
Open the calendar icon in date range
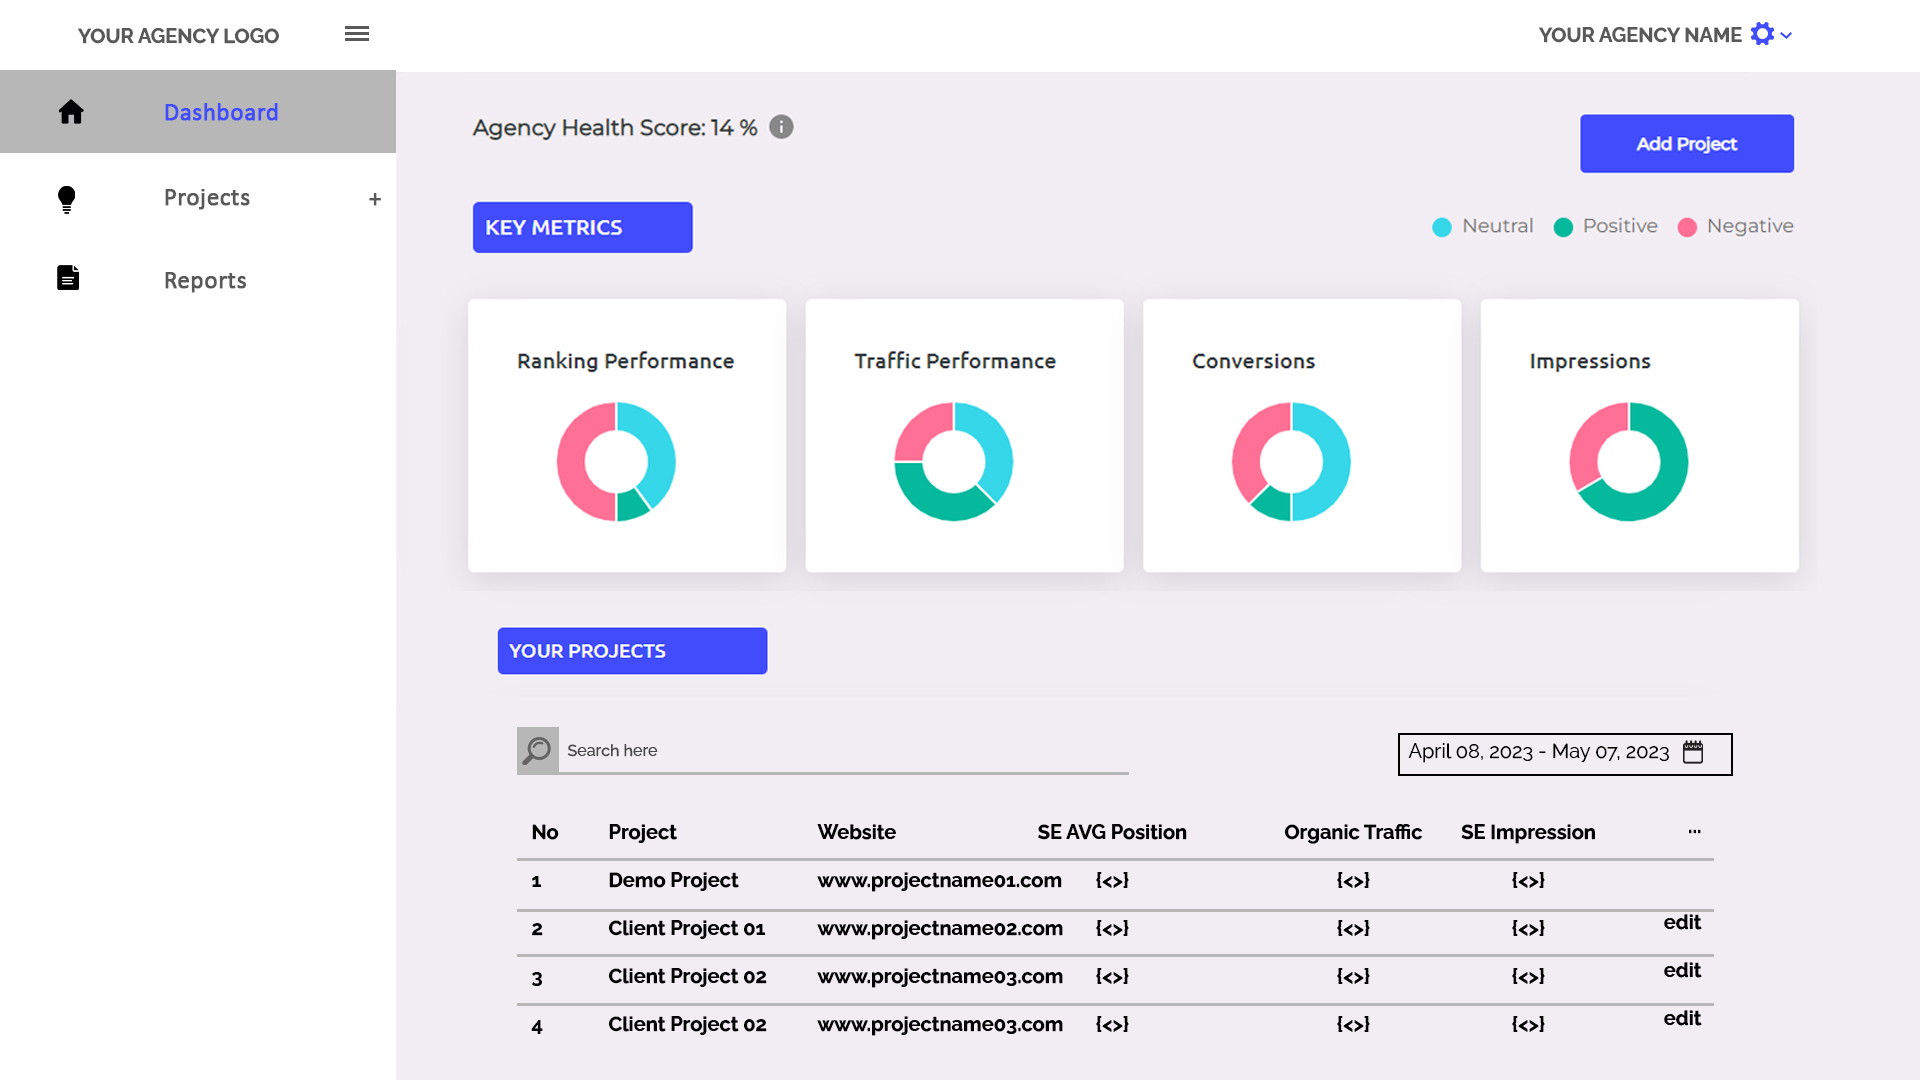point(1693,752)
